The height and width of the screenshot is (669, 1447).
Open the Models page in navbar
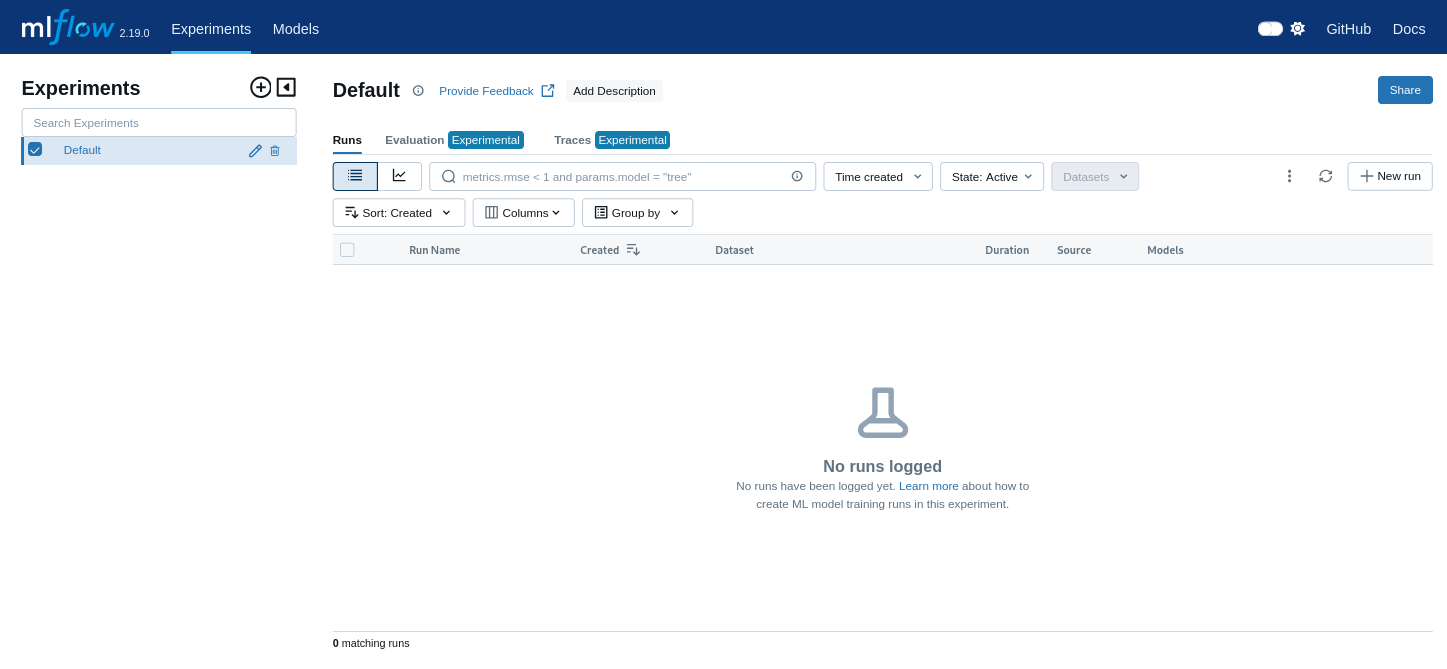click(x=296, y=29)
